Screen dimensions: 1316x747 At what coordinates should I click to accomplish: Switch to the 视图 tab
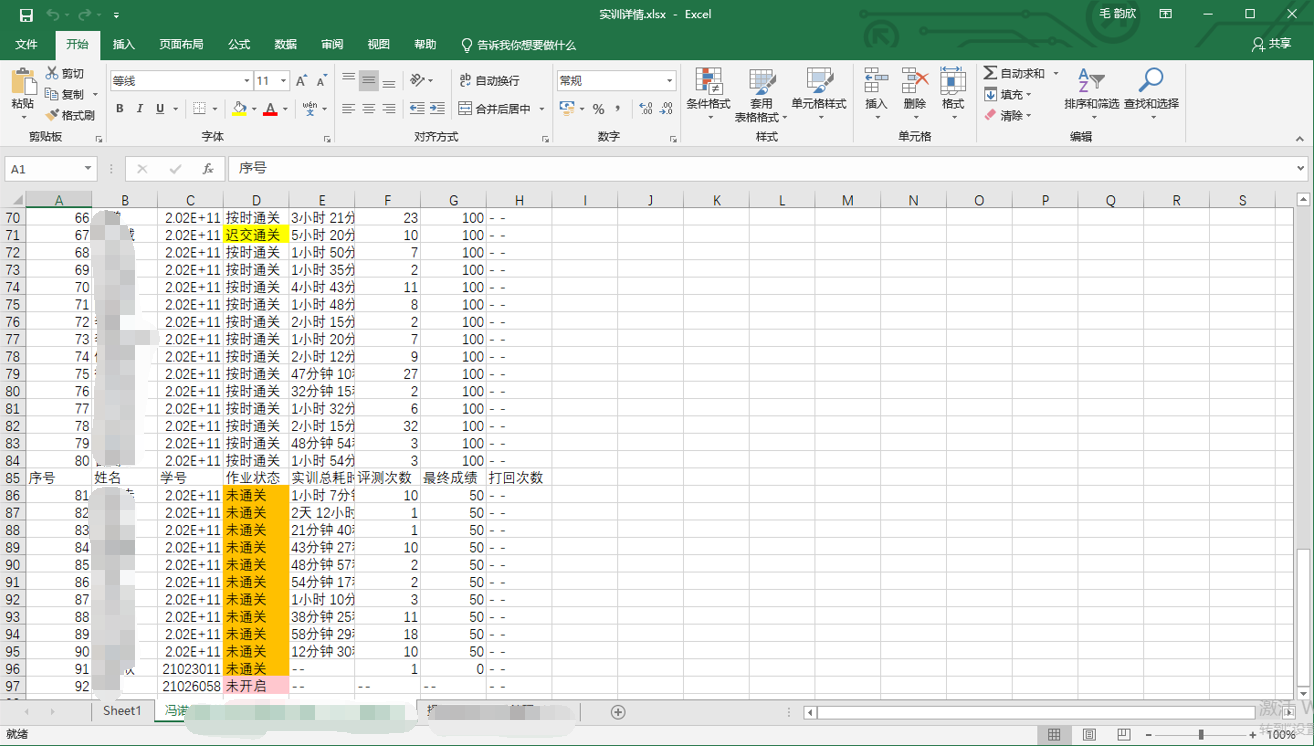[379, 45]
